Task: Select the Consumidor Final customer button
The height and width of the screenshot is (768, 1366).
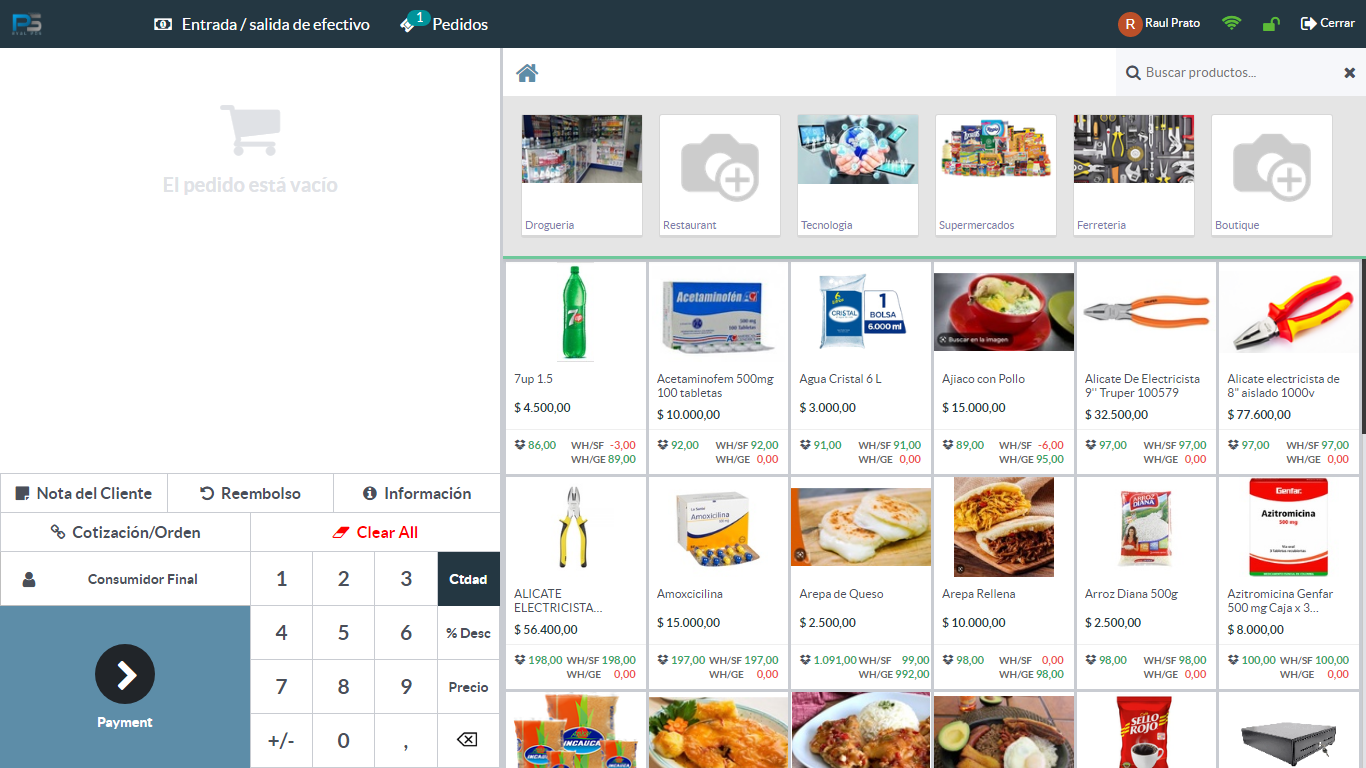Action: [125, 579]
